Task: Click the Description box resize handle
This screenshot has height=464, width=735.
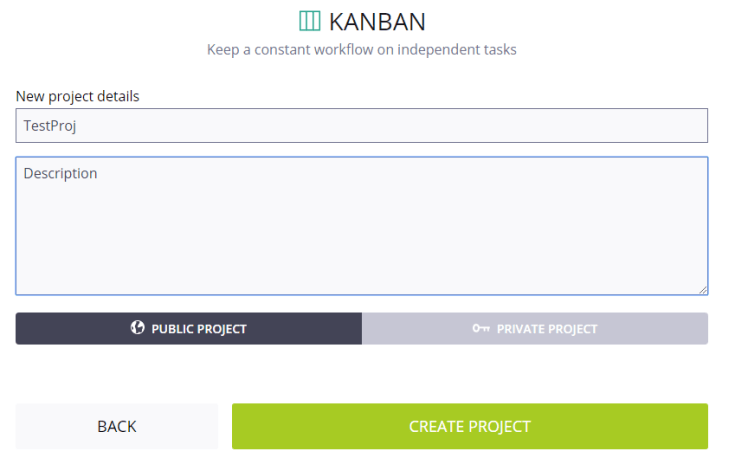Action: pyautogui.click(x=703, y=290)
